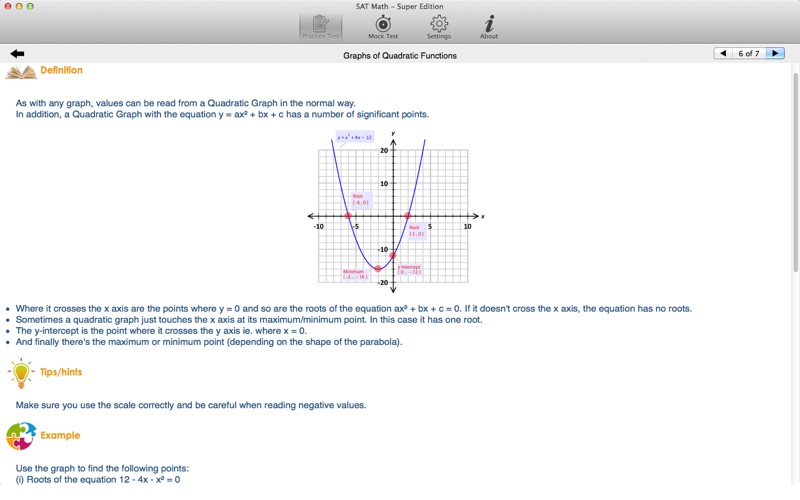Click the 'Graphs of Quadratic Functions' title
Image resolution: width=800 pixels, height=500 pixels.
pos(399,56)
